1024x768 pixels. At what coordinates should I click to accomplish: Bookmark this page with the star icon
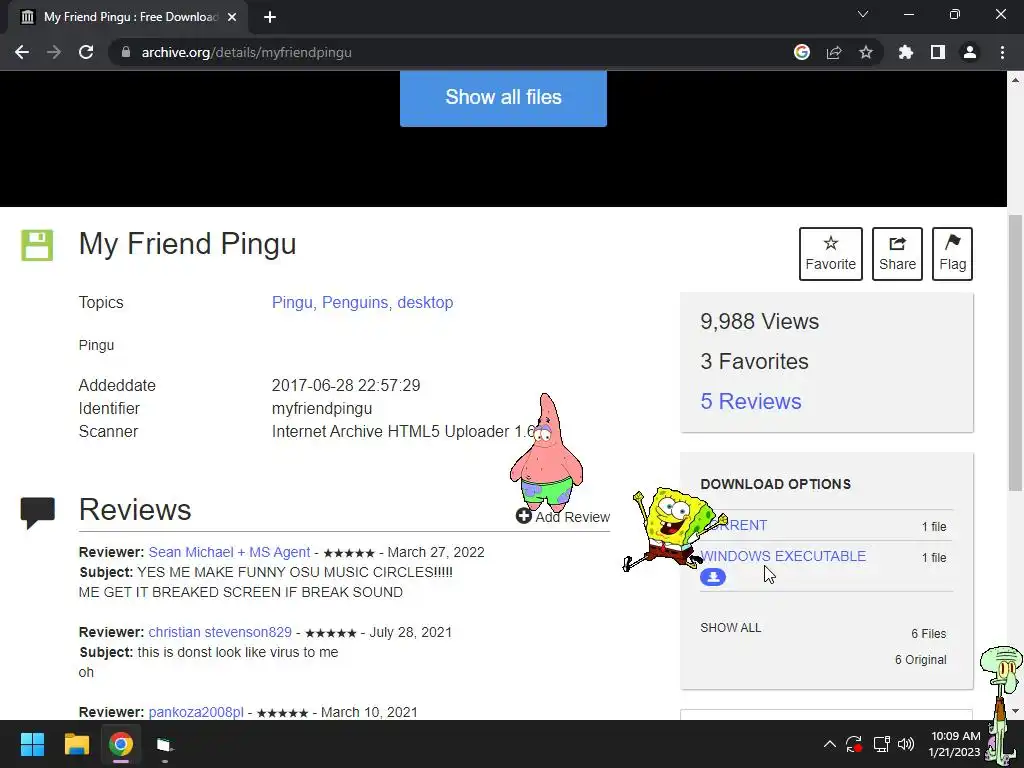866,52
